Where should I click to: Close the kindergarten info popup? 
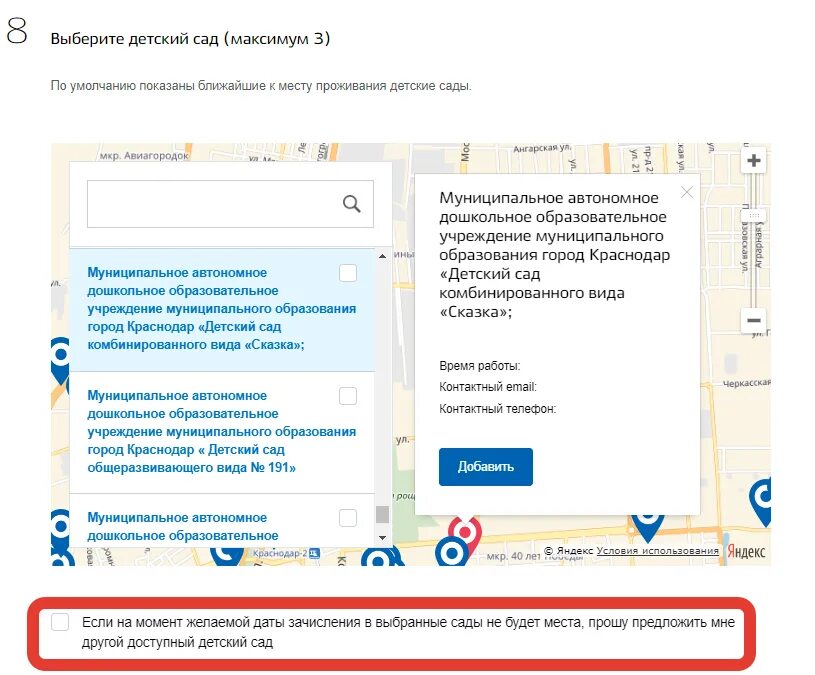(x=687, y=192)
